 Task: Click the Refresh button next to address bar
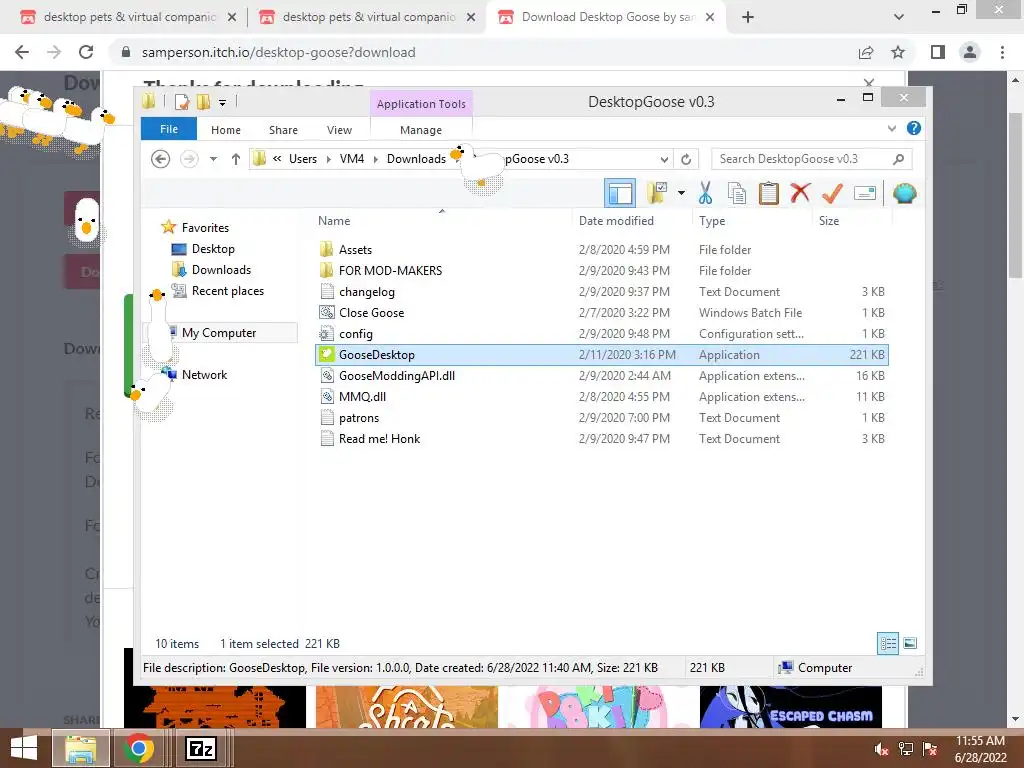click(686, 159)
